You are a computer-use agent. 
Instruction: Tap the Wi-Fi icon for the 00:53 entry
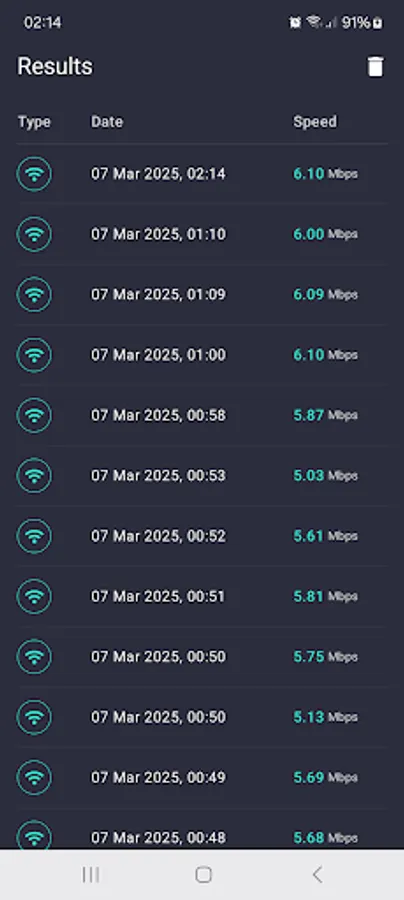[x=34, y=475]
